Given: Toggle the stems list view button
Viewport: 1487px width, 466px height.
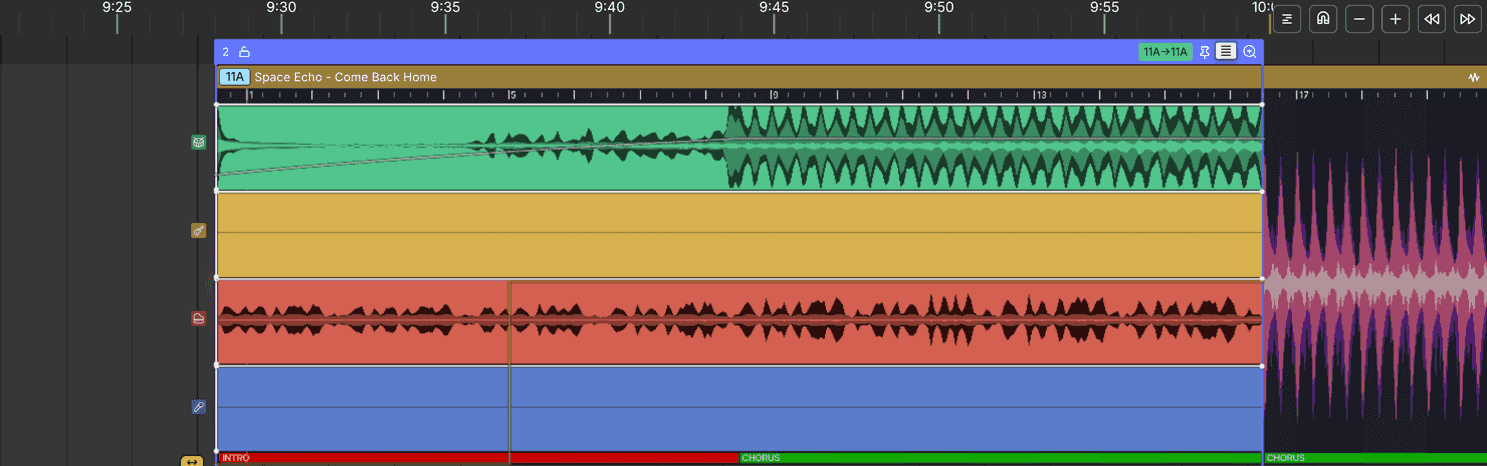Looking at the screenshot, I should coord(1226,52).
